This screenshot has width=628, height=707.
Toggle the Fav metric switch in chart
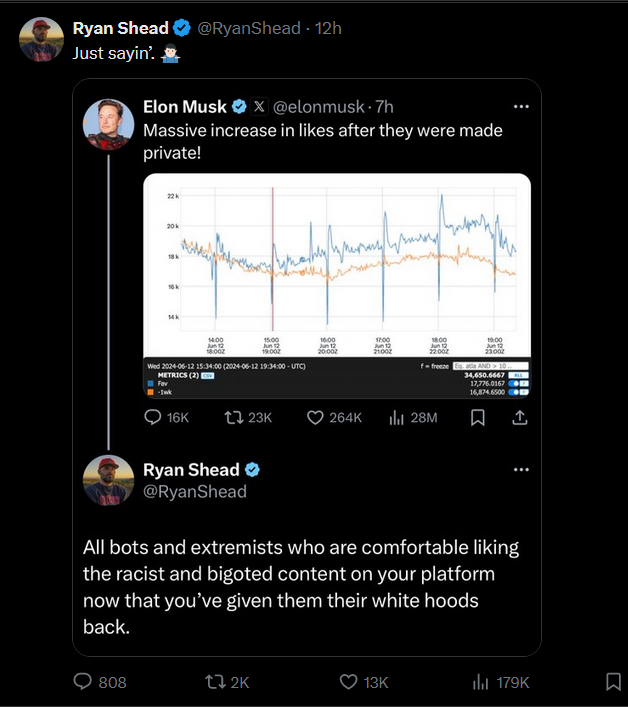click(517, 384)
